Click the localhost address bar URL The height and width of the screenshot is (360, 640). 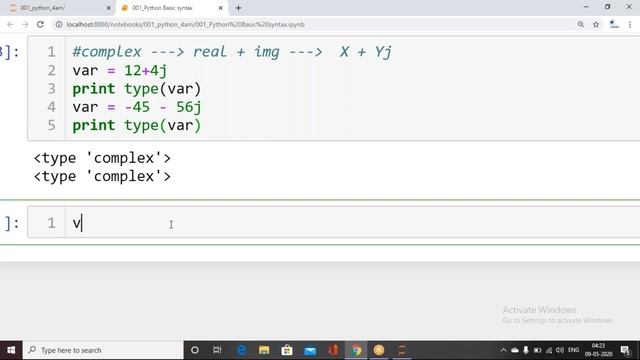pos(186,24)
